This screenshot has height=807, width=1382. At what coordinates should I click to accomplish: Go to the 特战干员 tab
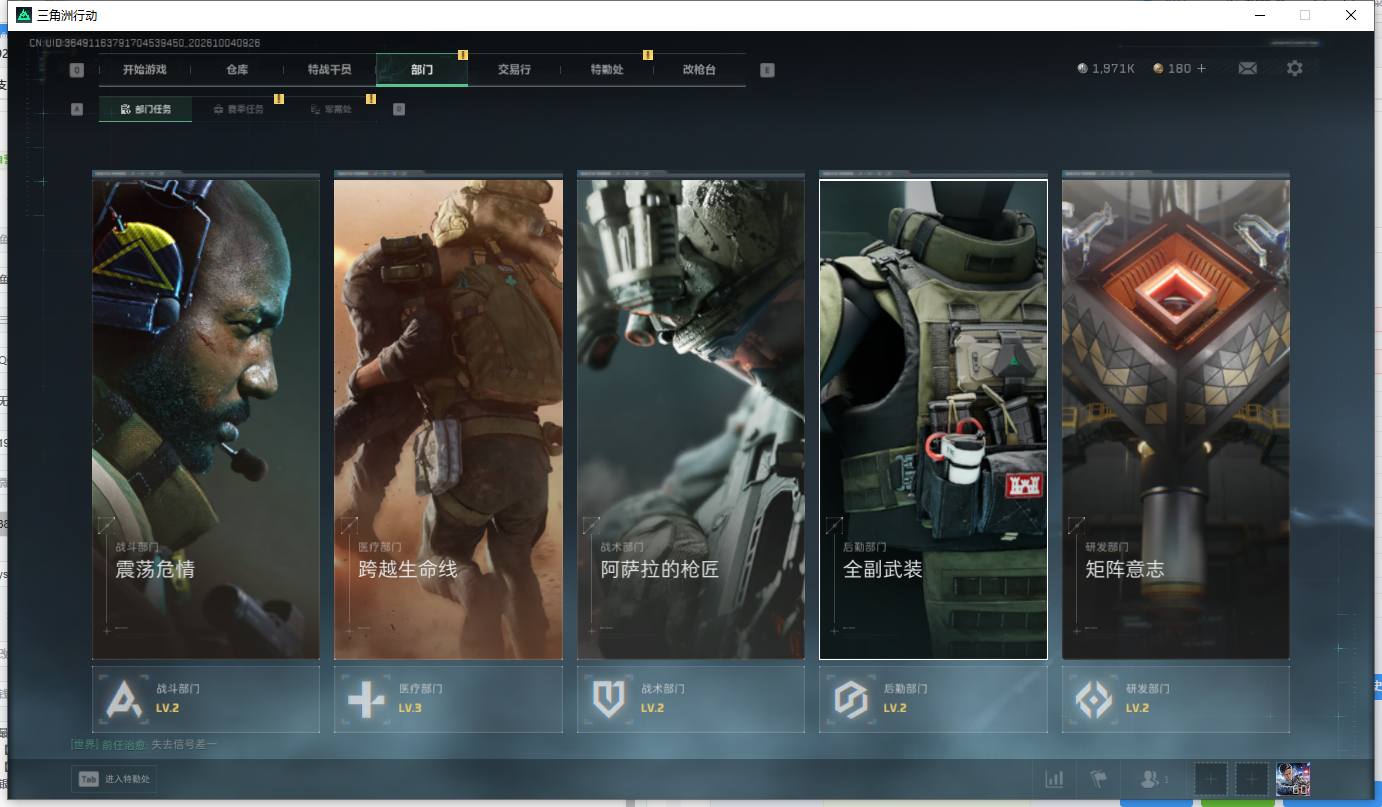[x=329, y=70]
